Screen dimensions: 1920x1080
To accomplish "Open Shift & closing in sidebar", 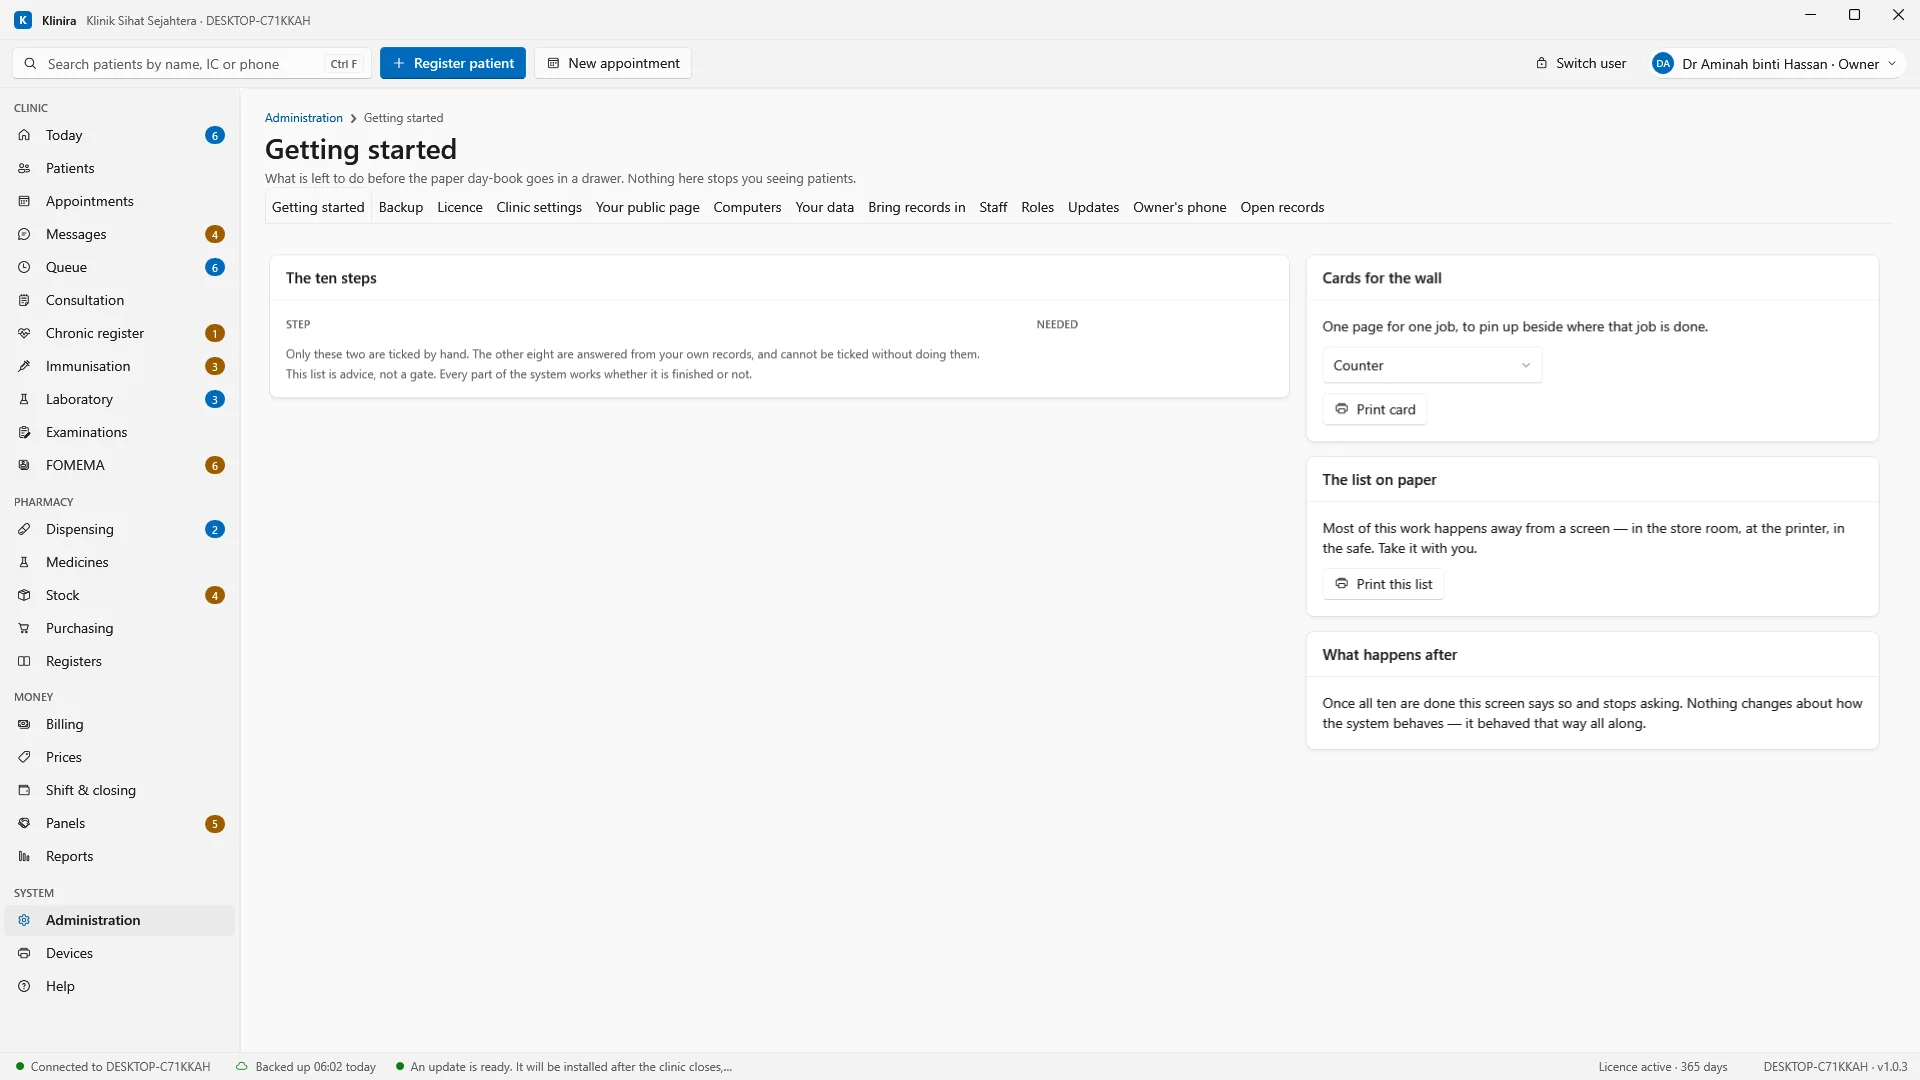I will click(119, 790).
